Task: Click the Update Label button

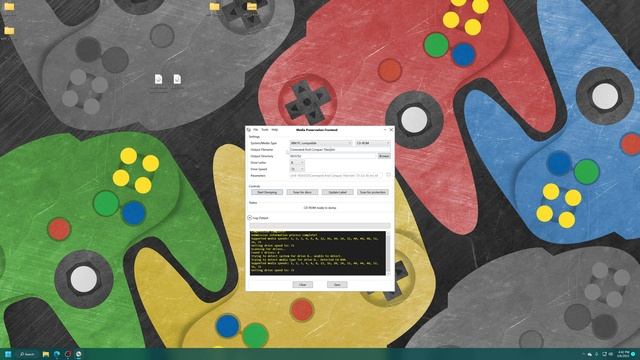Action: pos(337,192)
